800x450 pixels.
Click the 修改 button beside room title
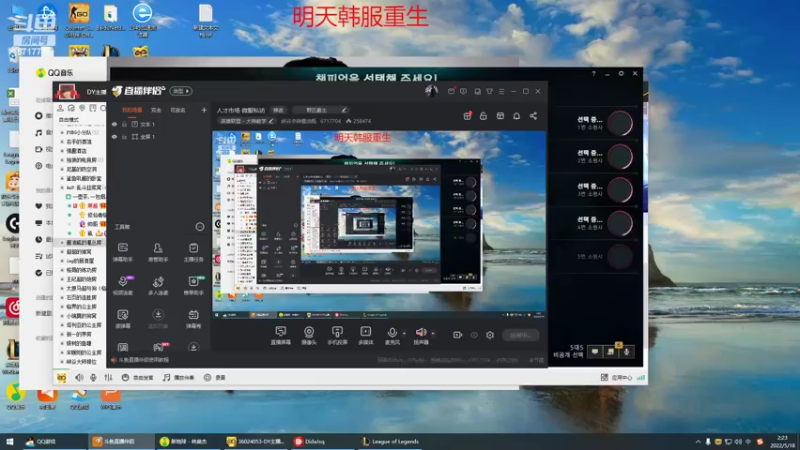click(279, 110)
